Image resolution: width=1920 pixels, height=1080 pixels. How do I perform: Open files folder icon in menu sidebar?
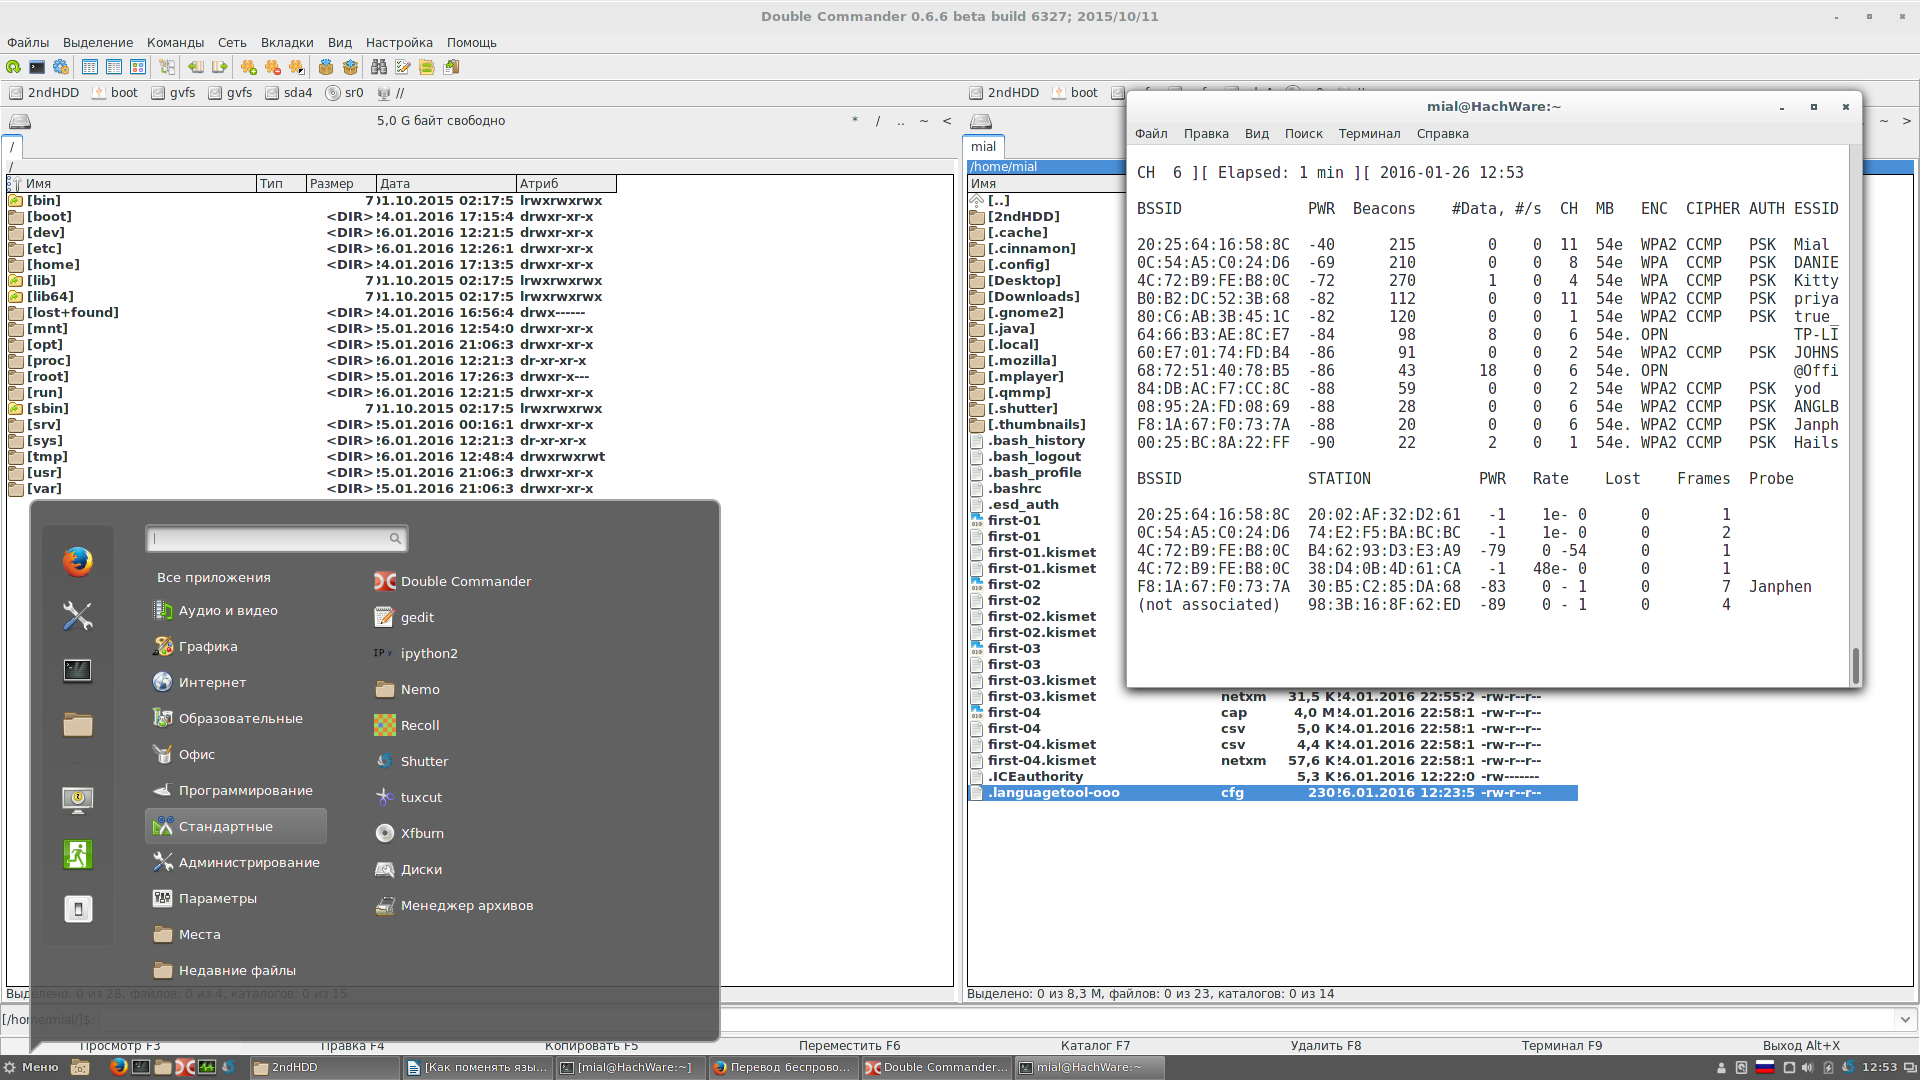(x=78, y=724)
